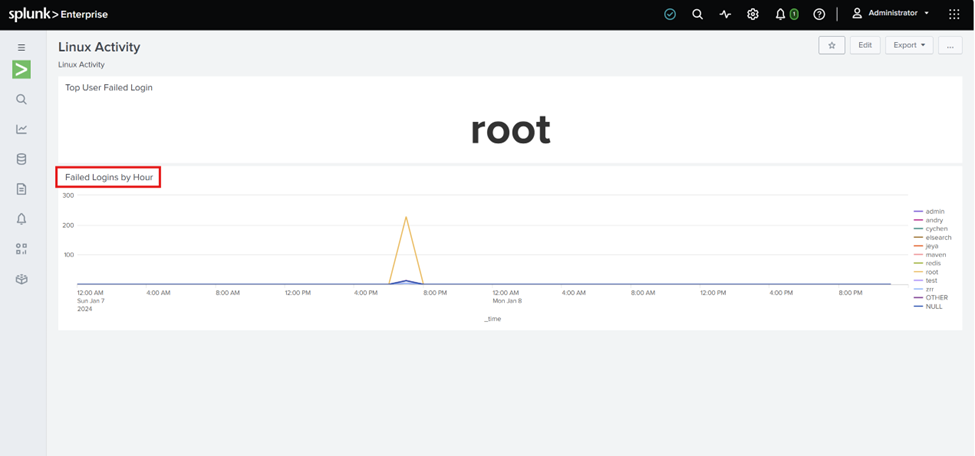The width and height of the screenshot is (975, 456).
Task: Open the analytics line-chart sidebar icon
Action: coord(21,129)
